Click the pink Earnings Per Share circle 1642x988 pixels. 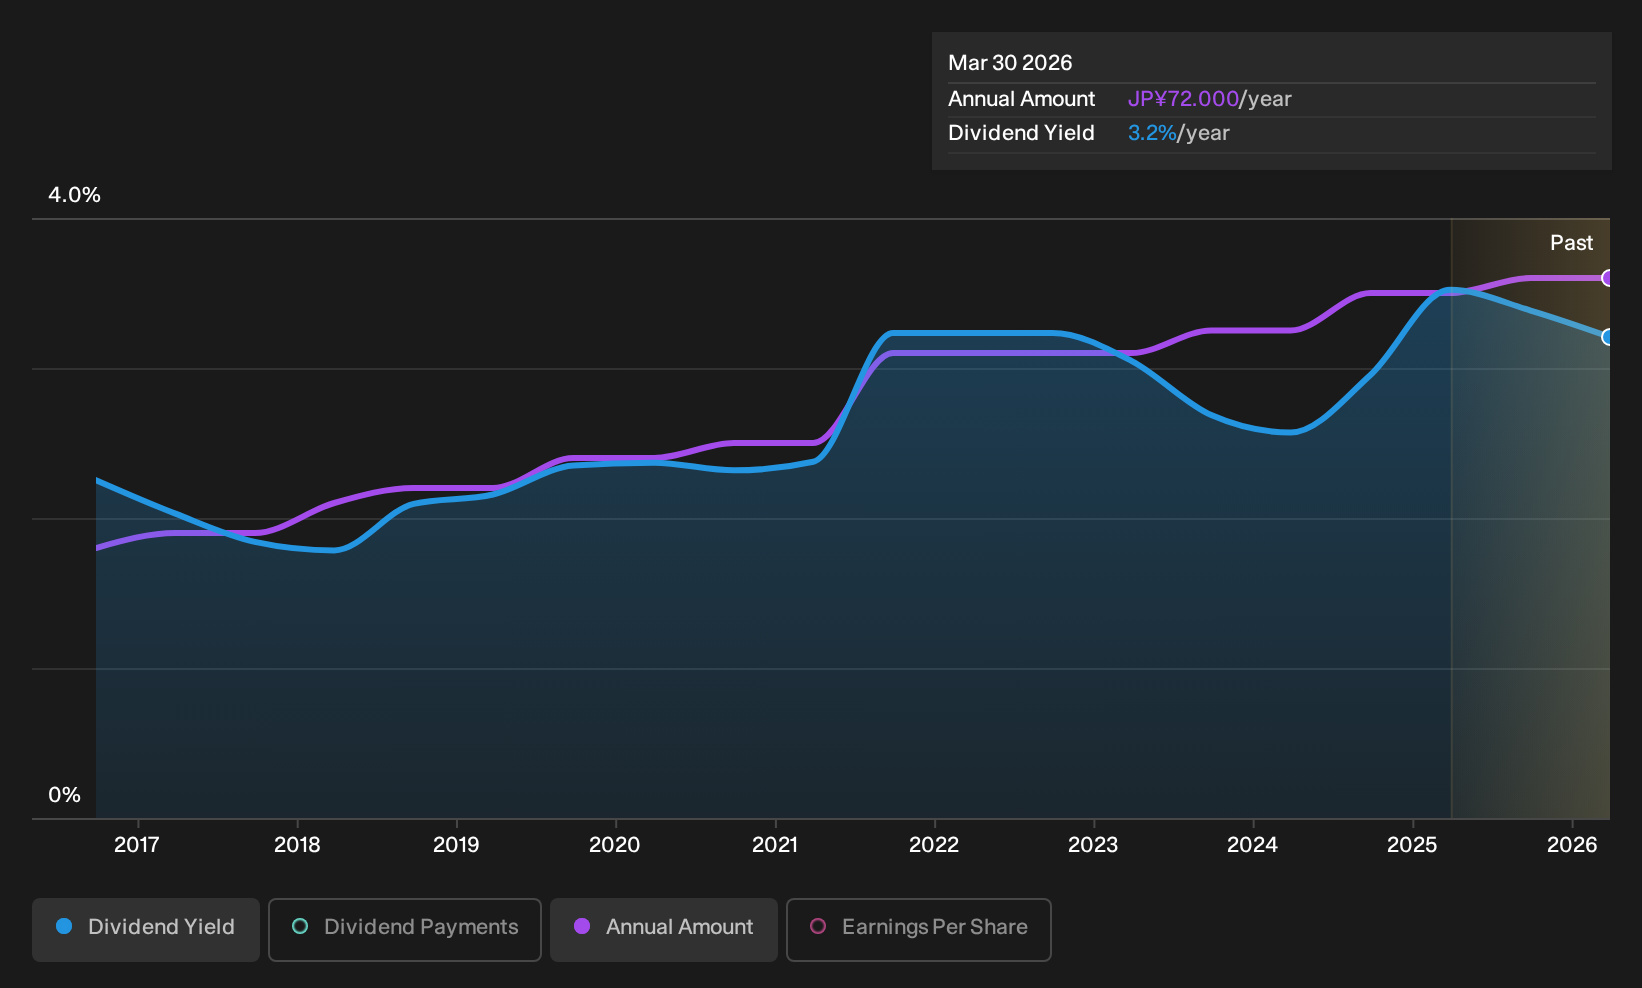tap(818, 927)
